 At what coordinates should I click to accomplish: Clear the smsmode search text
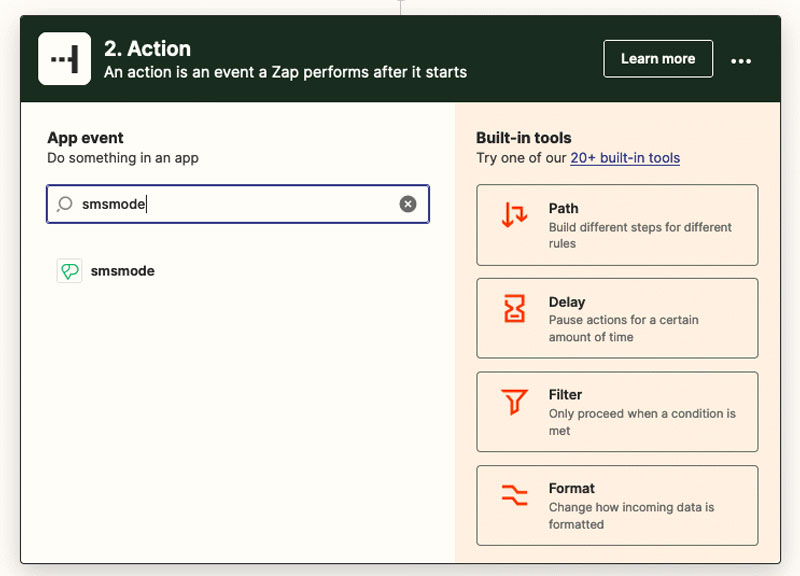pos(408,204)
